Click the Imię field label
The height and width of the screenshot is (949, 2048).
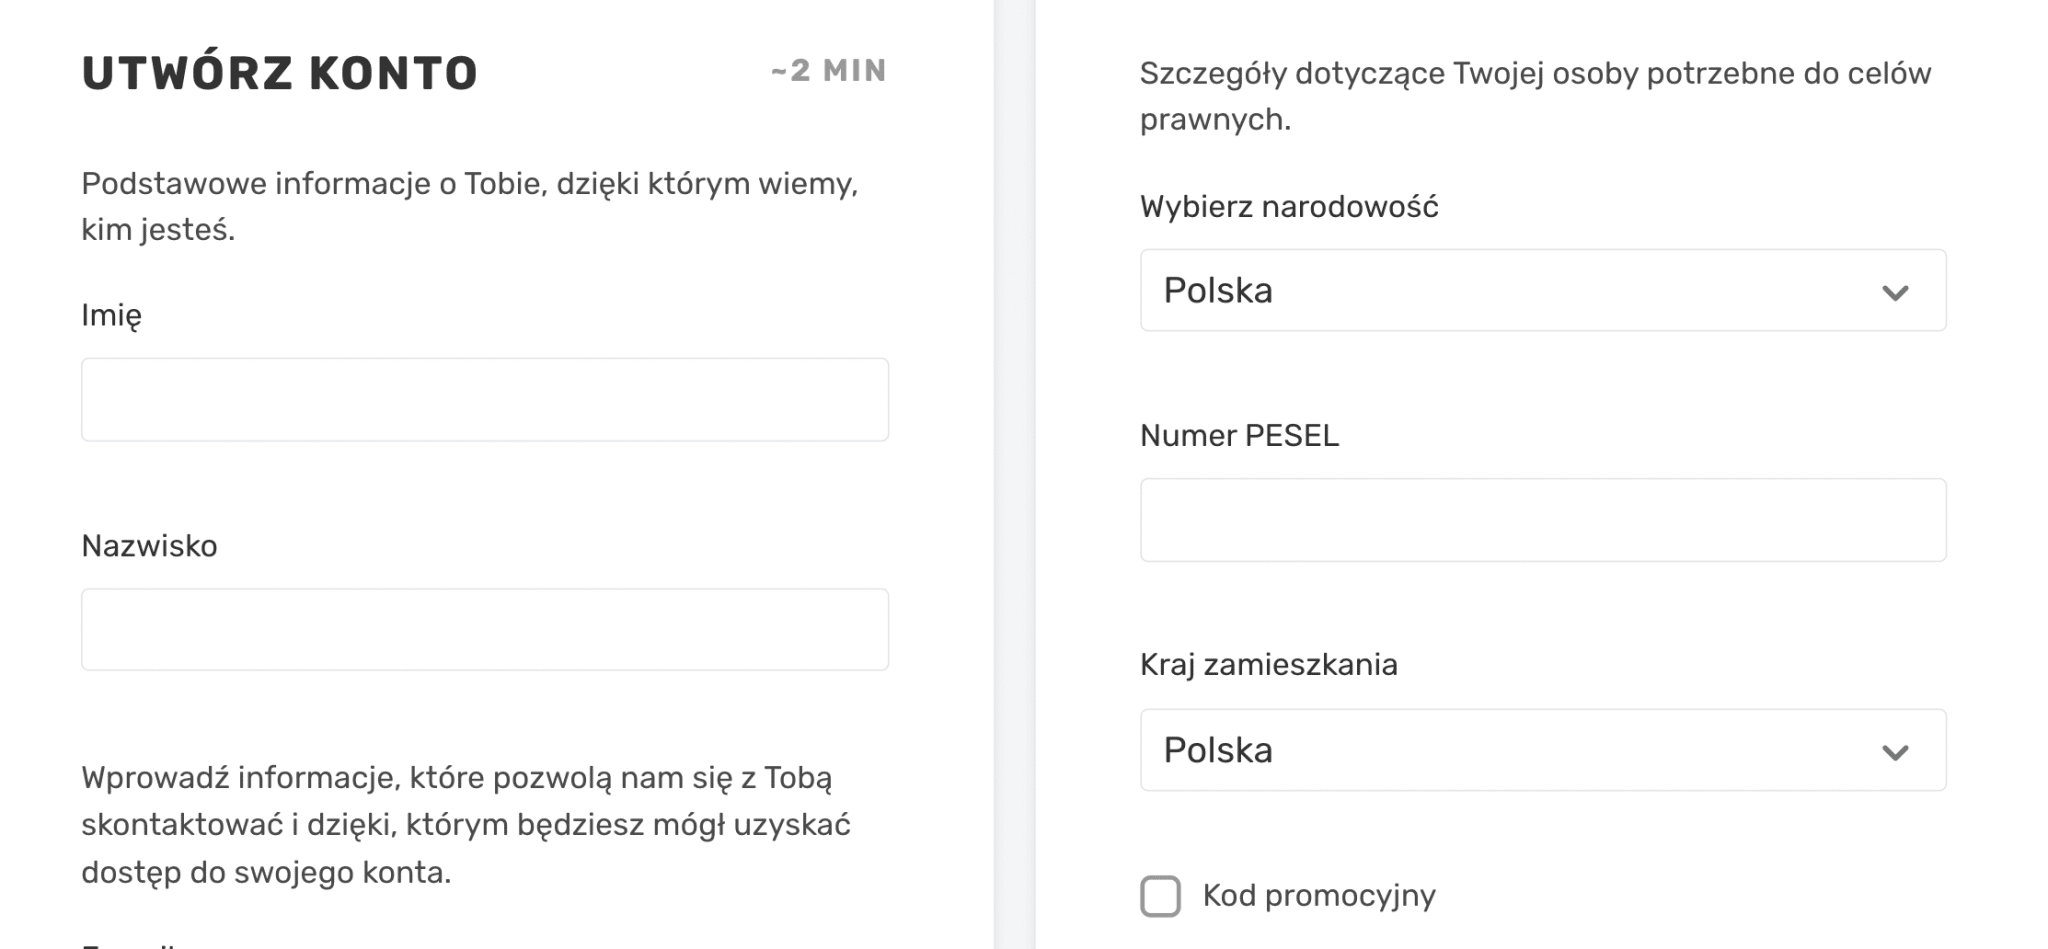coord(110,314)
